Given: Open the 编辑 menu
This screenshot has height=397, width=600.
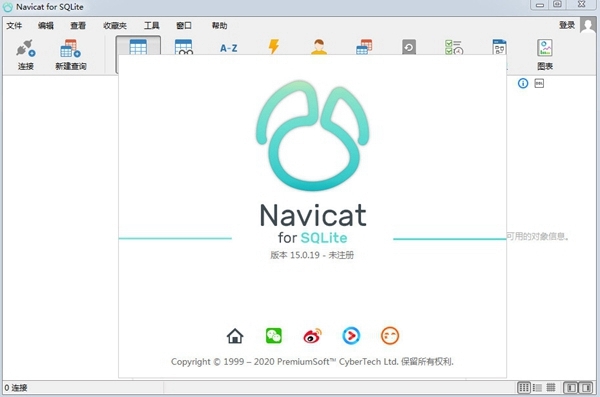Looking at the screenshot, I should 46,26.
